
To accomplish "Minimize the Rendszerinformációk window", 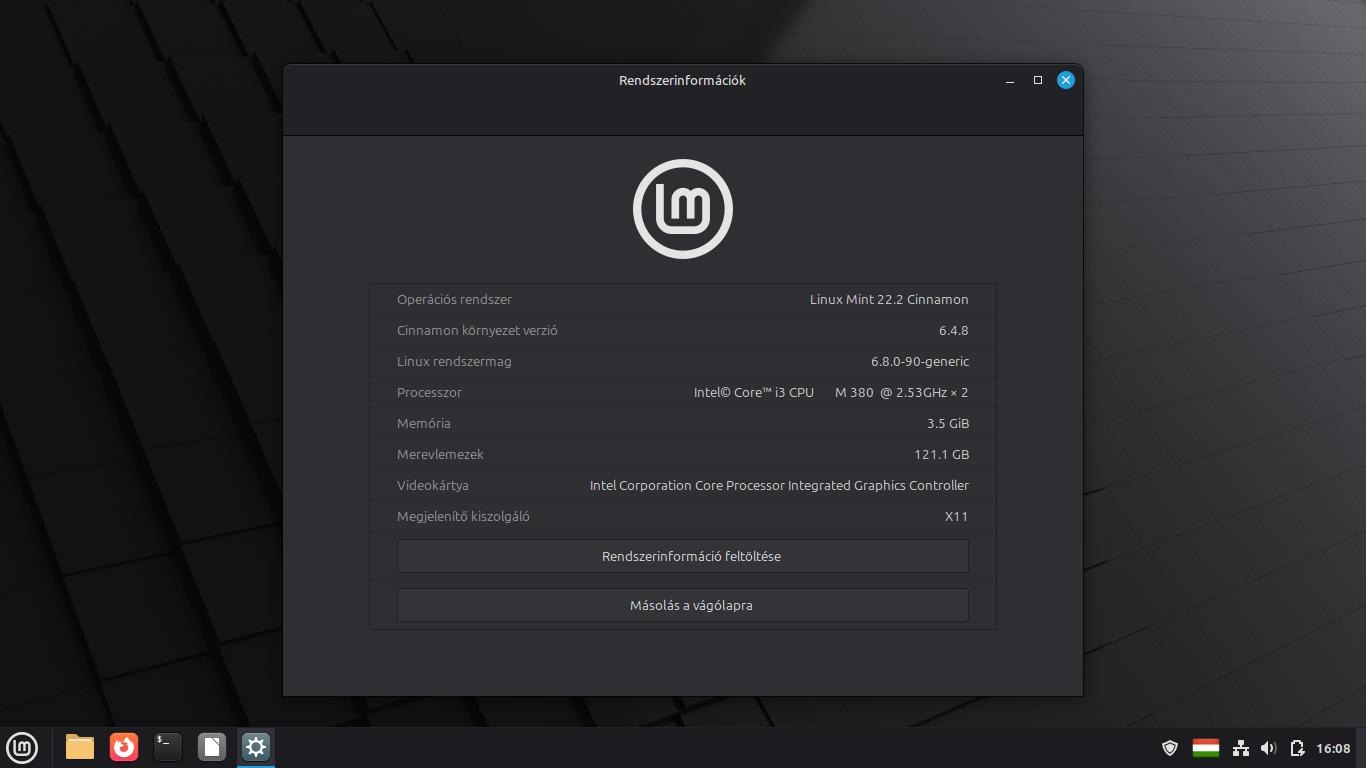I will 1010,80.
